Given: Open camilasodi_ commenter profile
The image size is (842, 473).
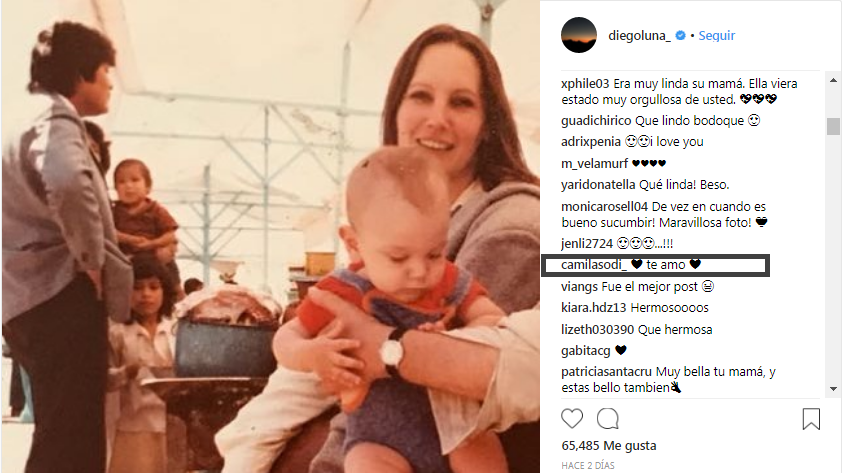Looking at the screenshot, I should pyautogui.click(x=594, y=265).
